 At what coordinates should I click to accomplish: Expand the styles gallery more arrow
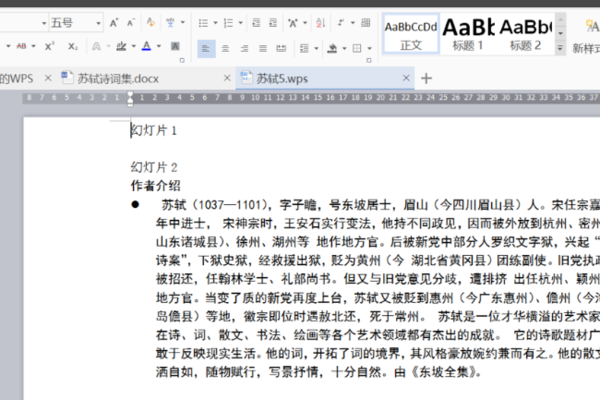coord(560,49)
